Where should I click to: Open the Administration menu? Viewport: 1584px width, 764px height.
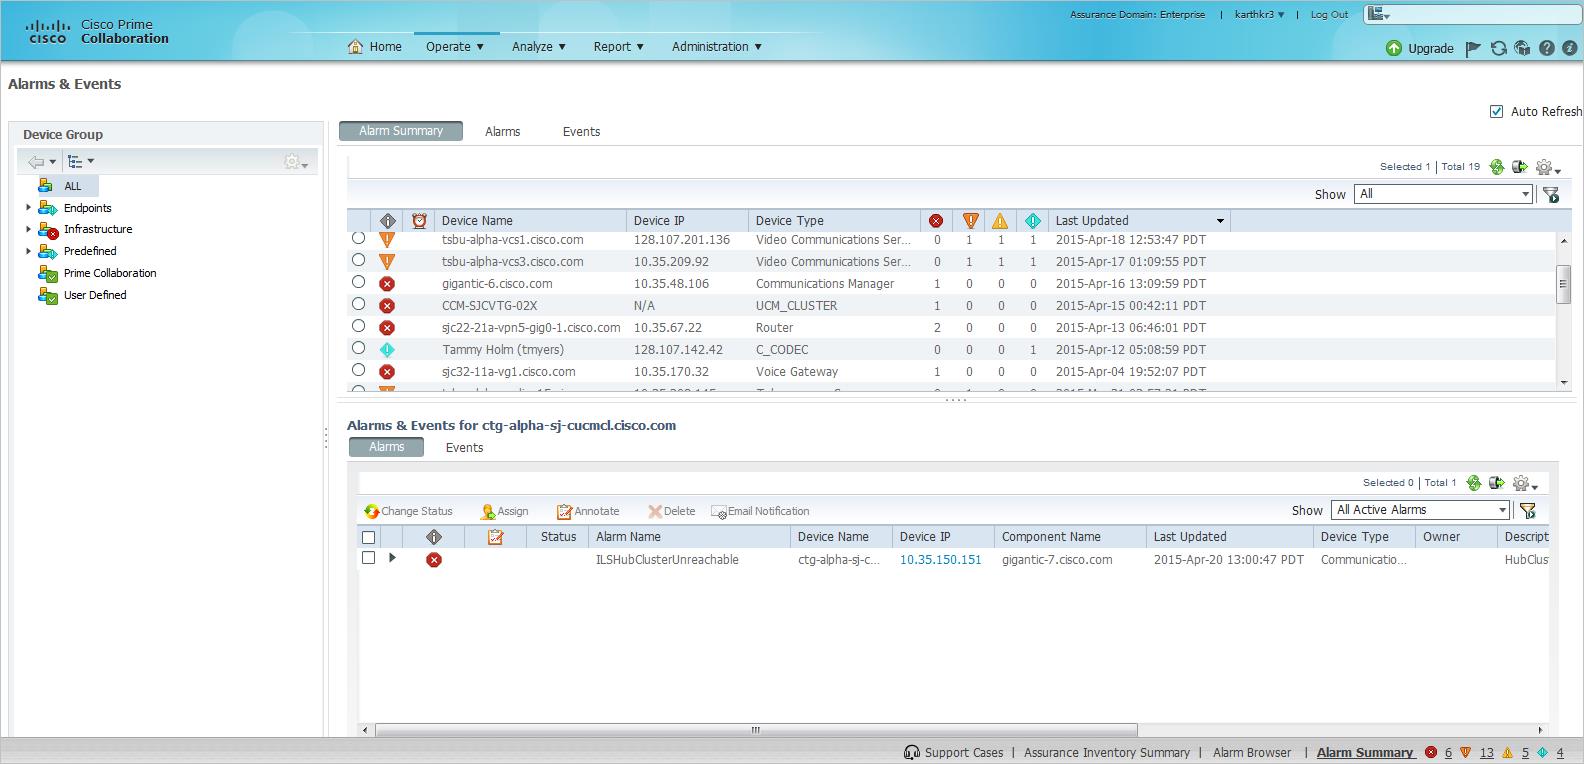(x=717, y=47)
